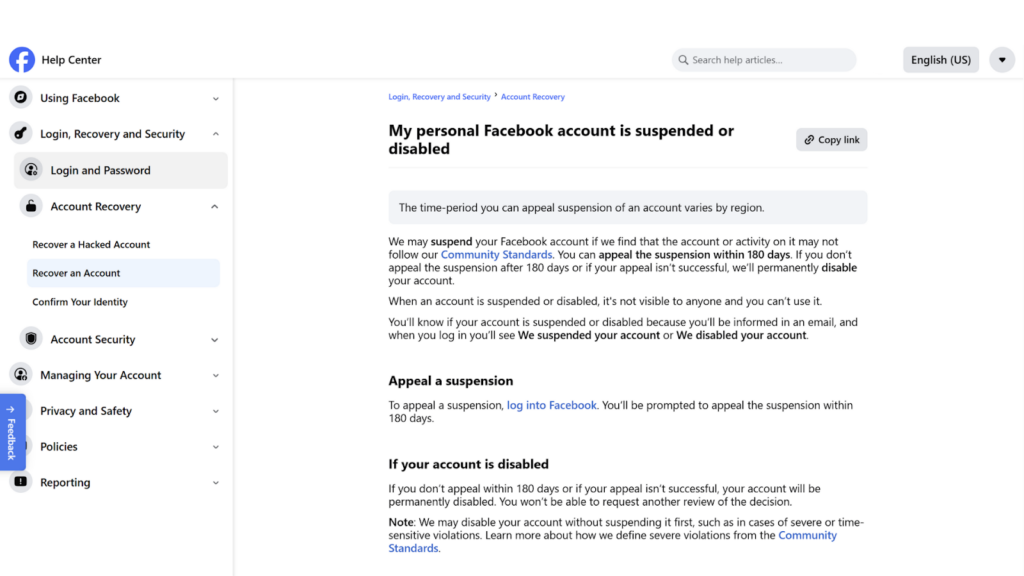Image resolution: width=1024 pixels, height=576 pixels.
Task: Open the English (US) language selector
Action: click(940, 60)
